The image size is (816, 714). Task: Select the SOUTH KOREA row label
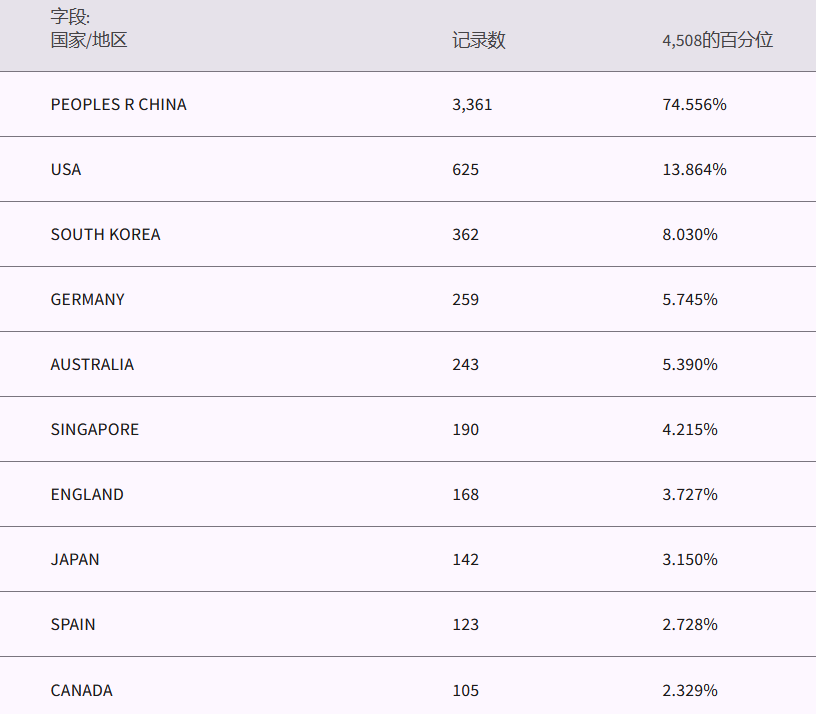click(x=105, y=234)
